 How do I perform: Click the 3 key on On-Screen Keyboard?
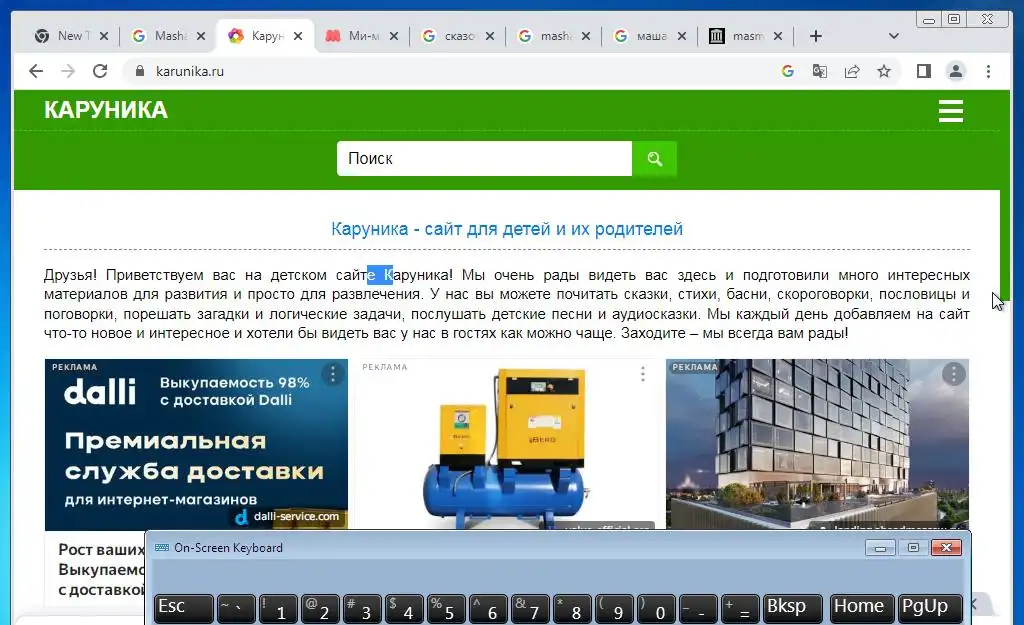tap(362, 609)
